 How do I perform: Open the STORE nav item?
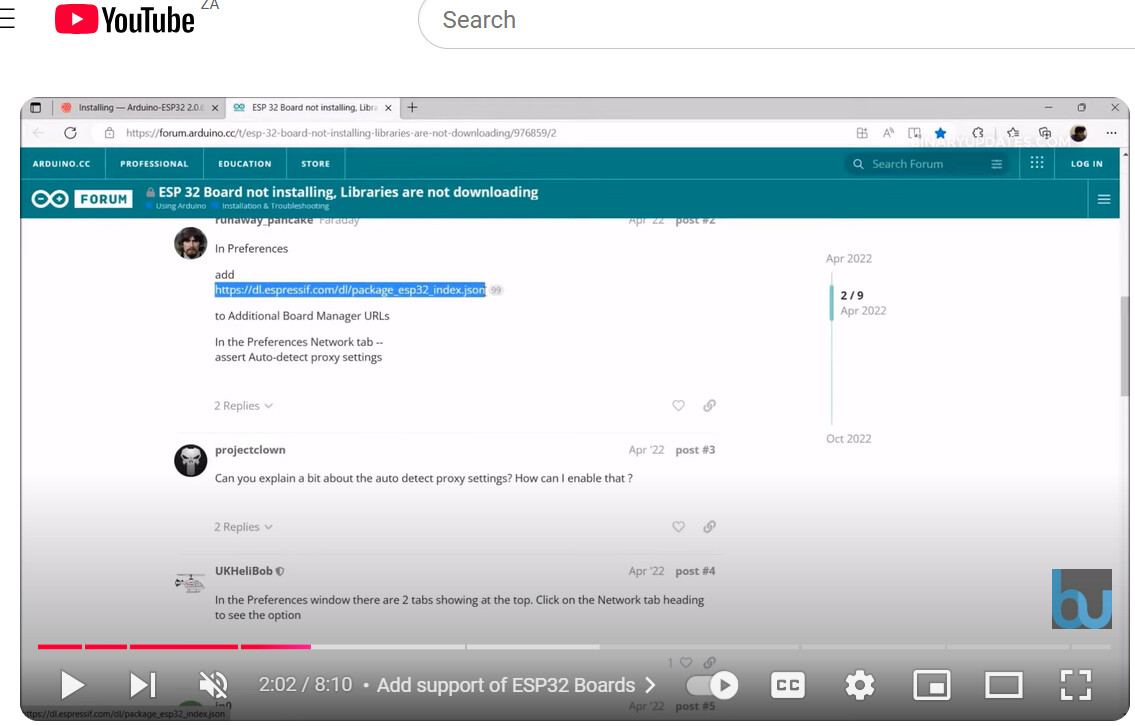(x=316, y=164)
